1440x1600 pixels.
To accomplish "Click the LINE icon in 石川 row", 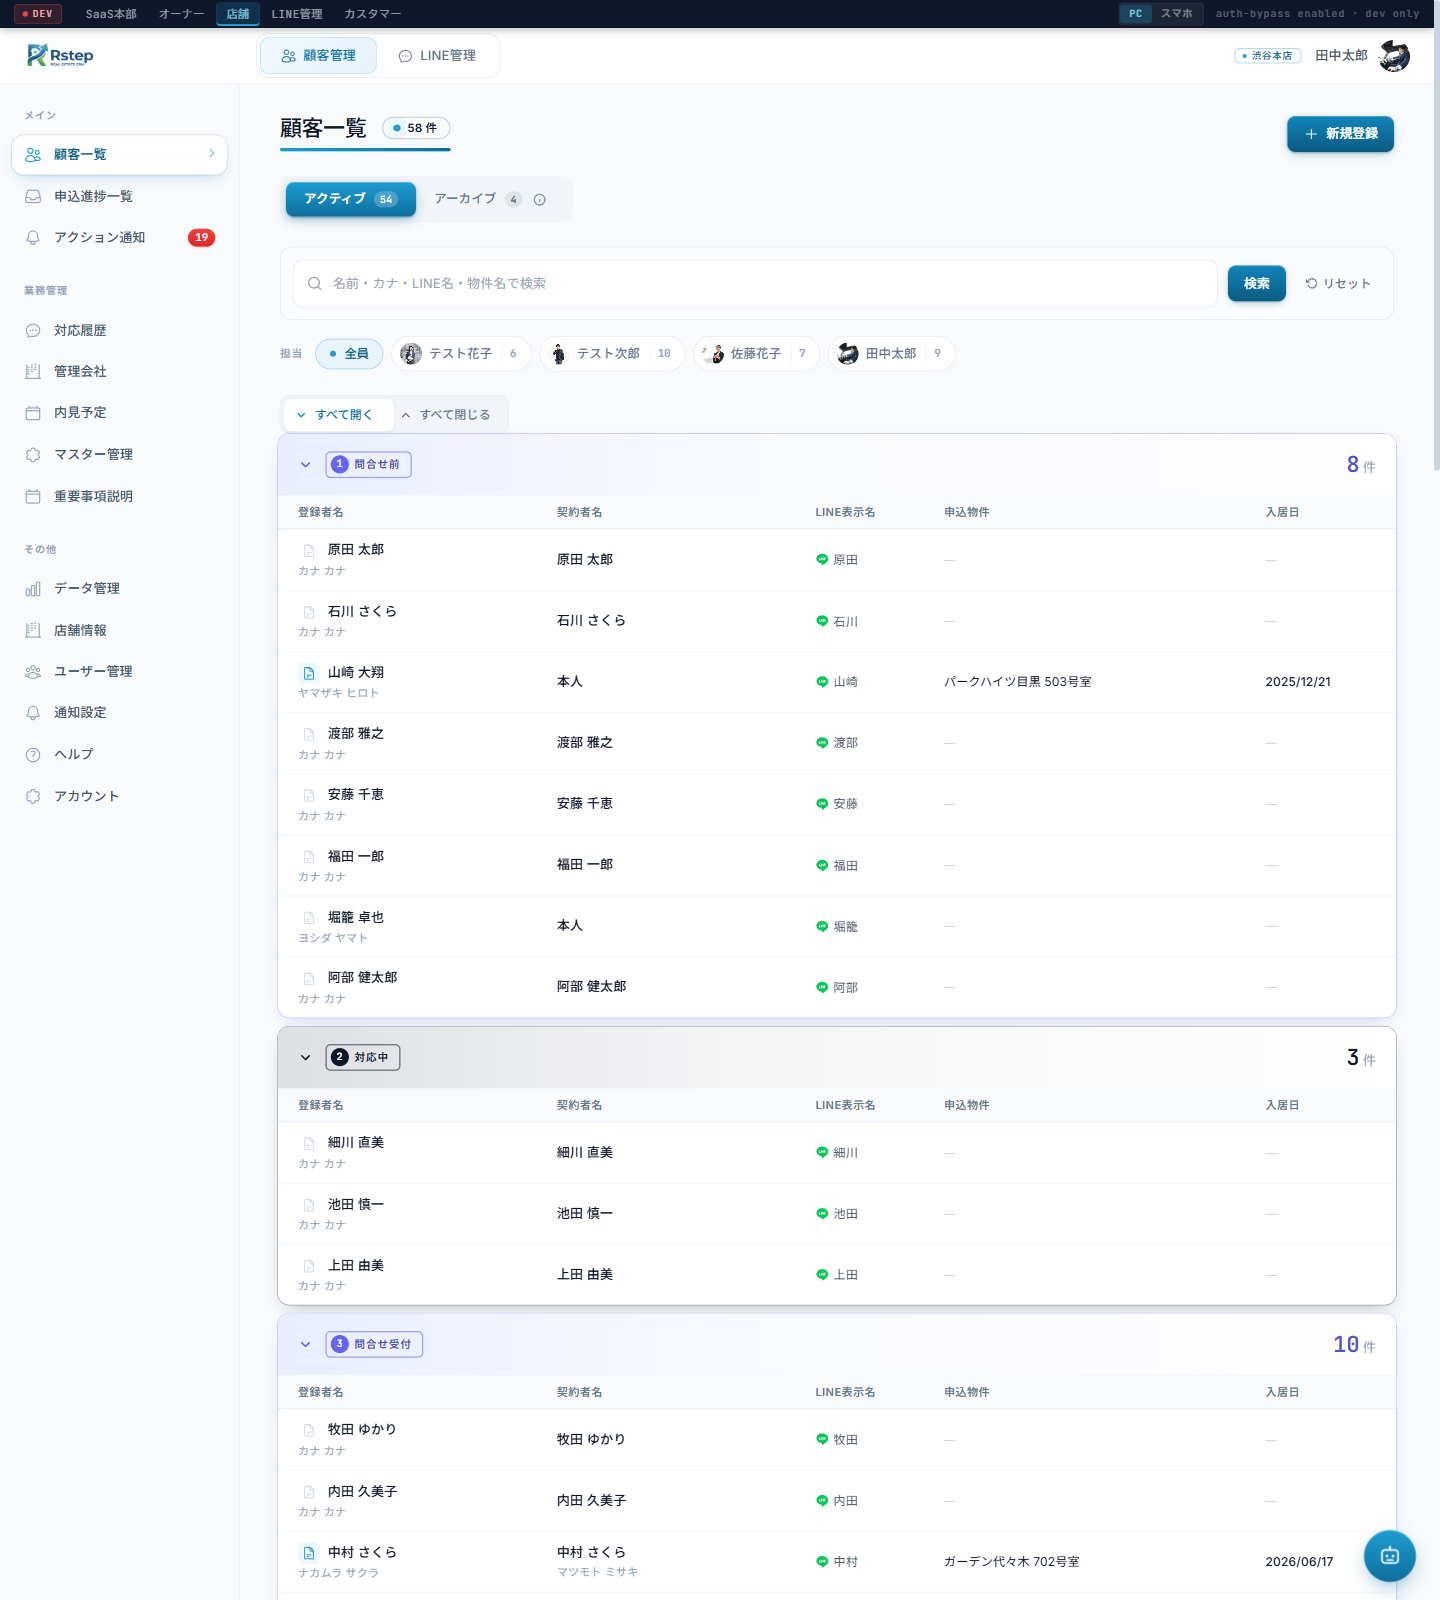I will (x=822, y=621).
